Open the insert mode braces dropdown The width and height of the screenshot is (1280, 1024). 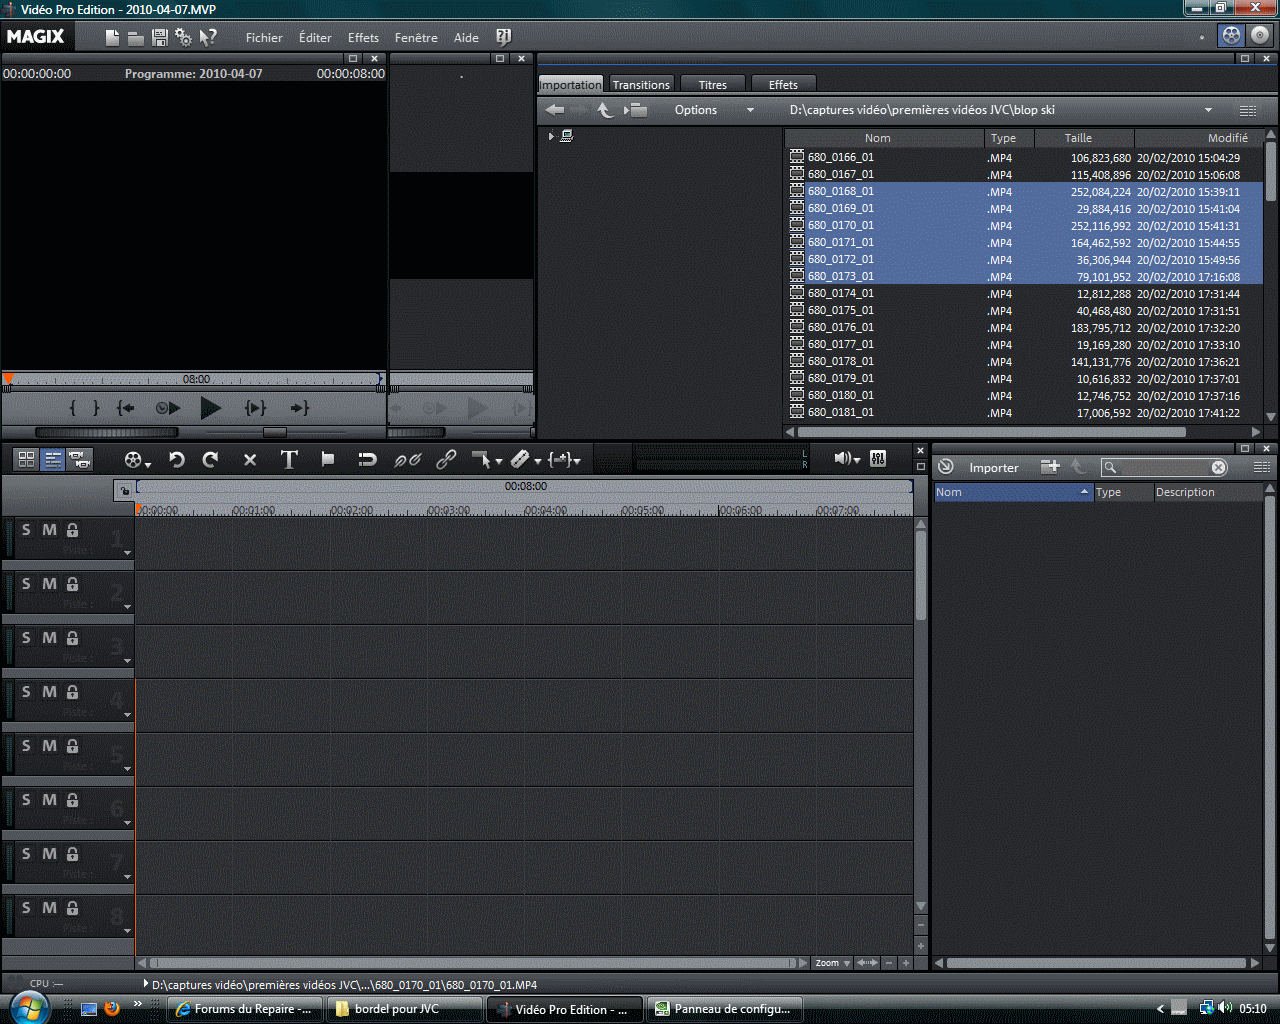564,459
